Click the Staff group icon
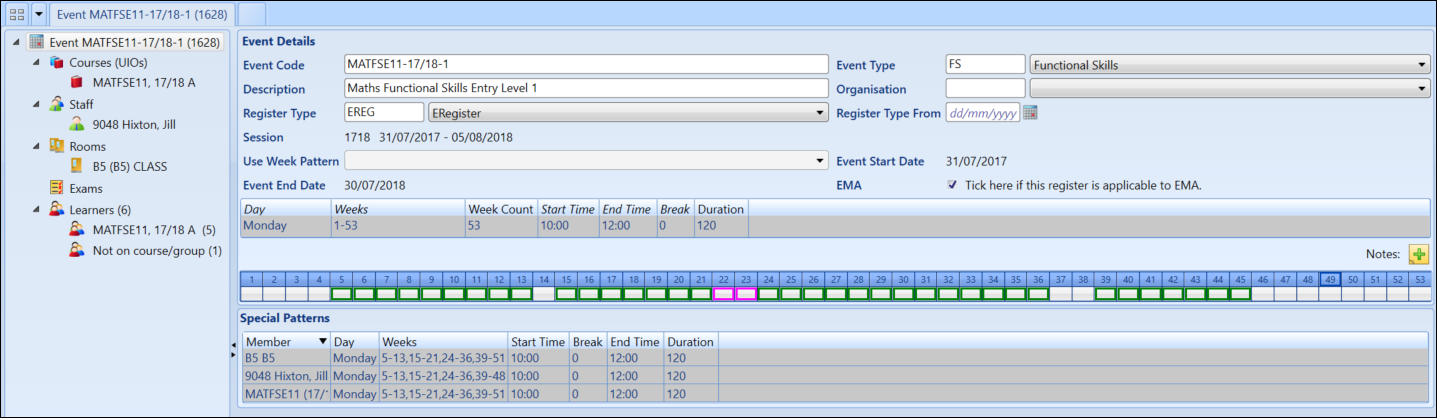Image resolution: width=1437 pixels, height=418 pixels. (57, 104)
